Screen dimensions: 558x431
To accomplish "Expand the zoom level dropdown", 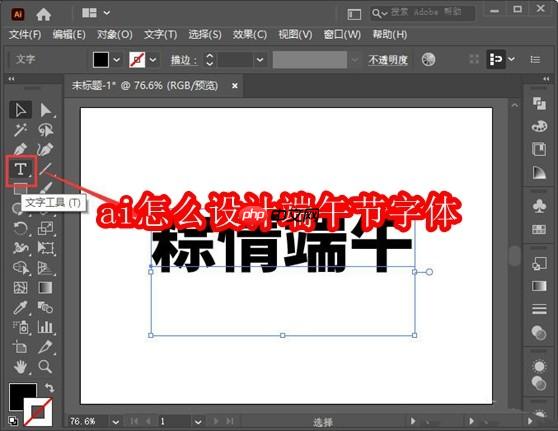I will (x=116, y=422).
